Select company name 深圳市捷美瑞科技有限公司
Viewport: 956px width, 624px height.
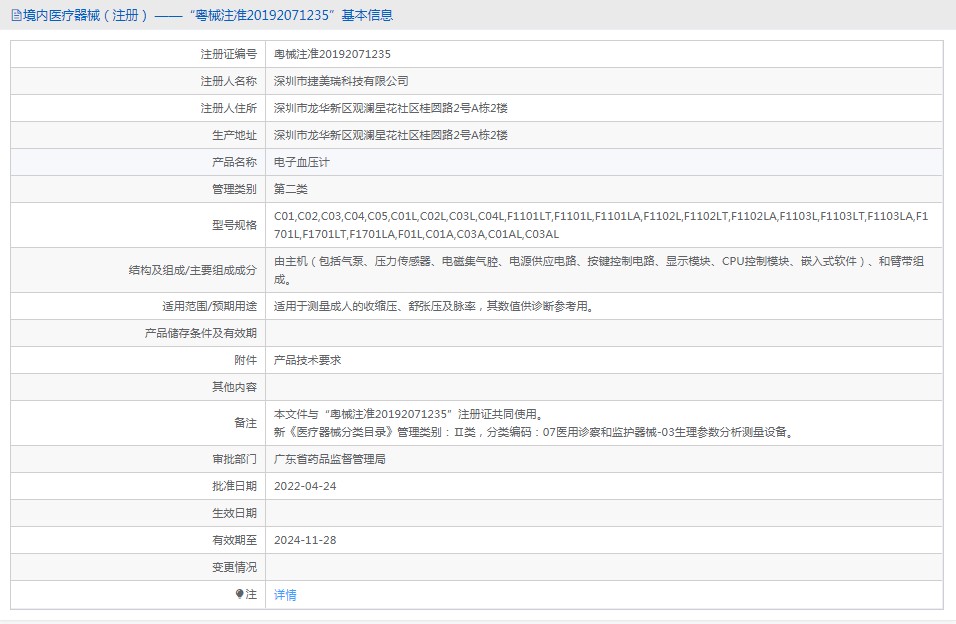[341, 81]
